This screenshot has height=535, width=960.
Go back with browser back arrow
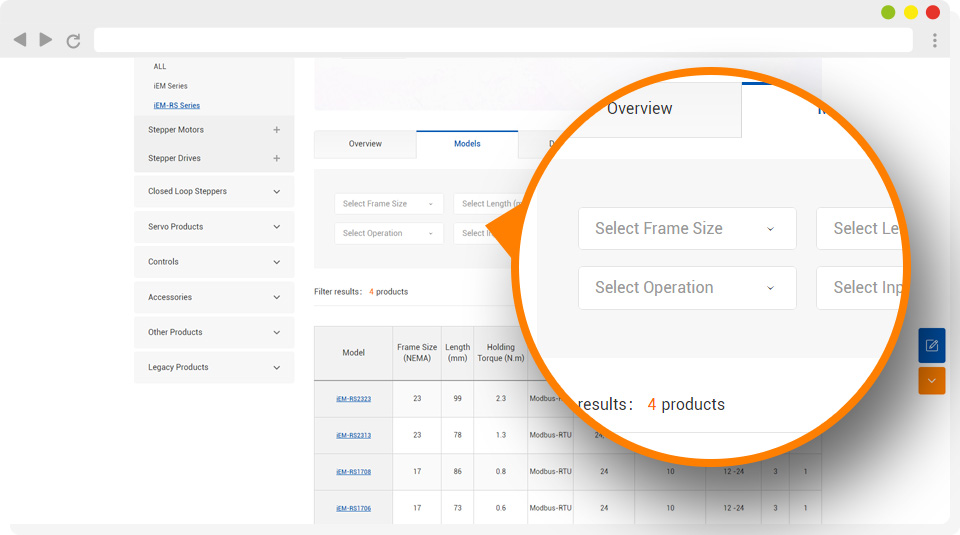(x=20, y=40)
